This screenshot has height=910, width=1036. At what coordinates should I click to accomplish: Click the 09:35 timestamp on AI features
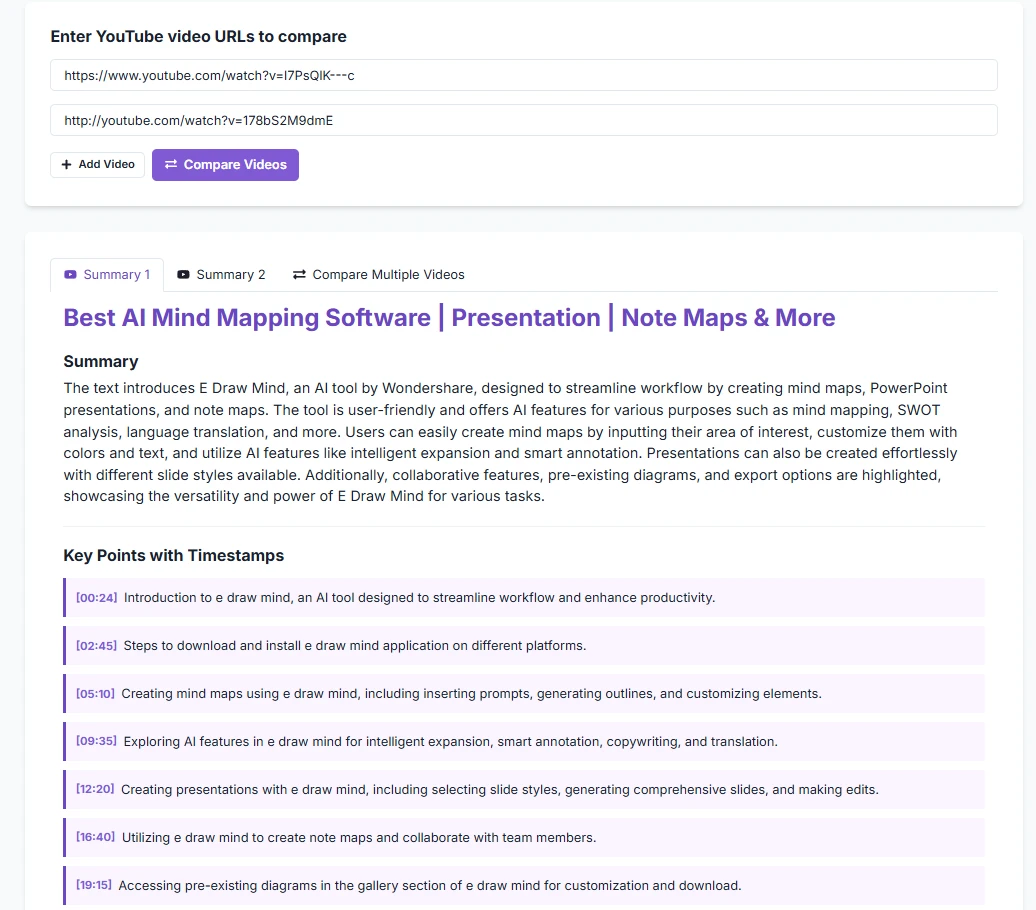point(96,742)
